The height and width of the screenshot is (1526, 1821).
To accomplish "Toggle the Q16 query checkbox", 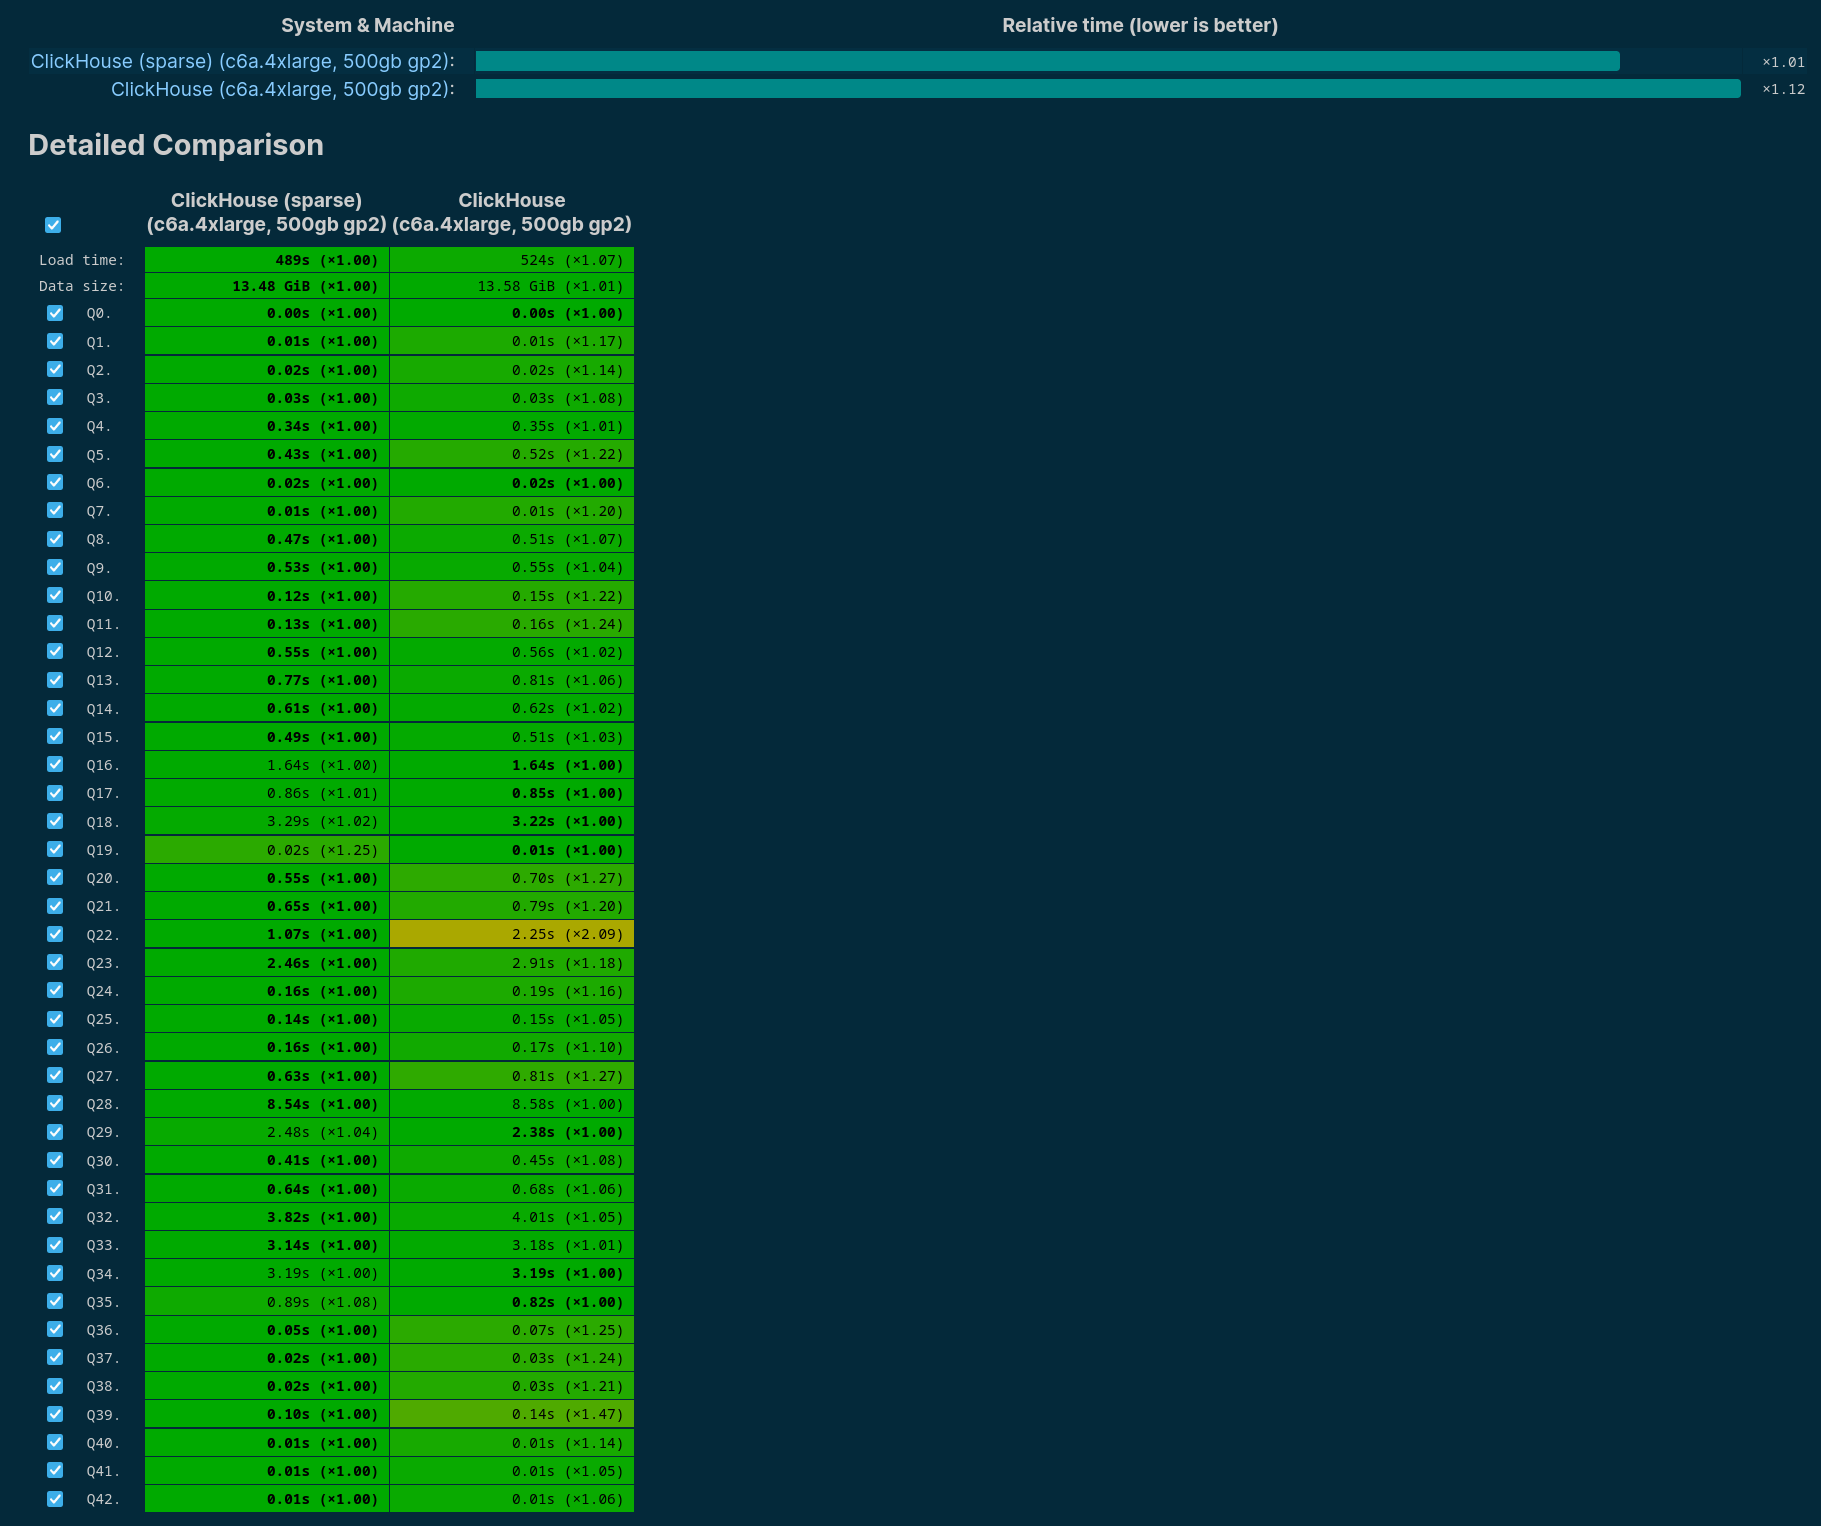I will (x=55, y=764).
